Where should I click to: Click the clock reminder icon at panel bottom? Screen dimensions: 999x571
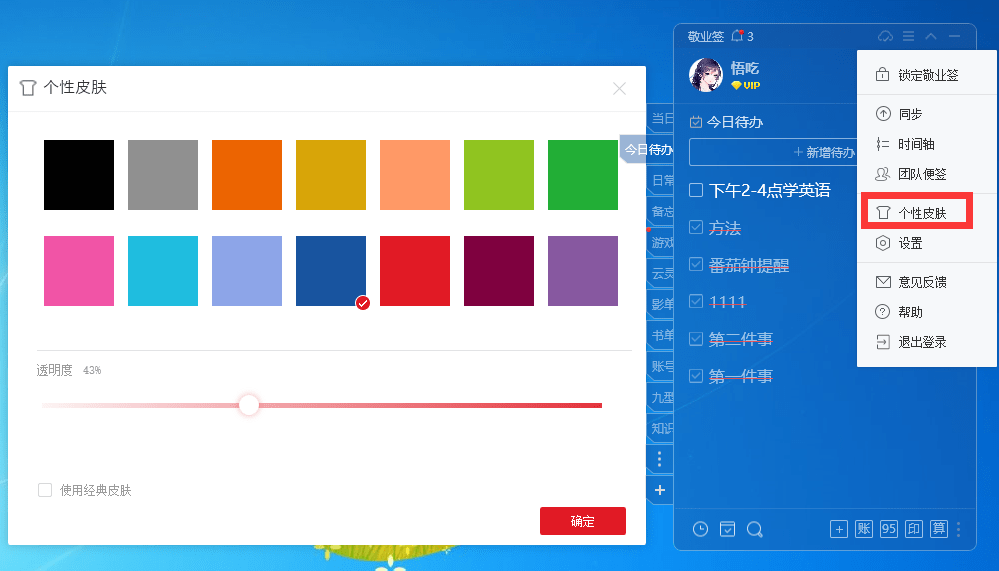coord(700,529)
